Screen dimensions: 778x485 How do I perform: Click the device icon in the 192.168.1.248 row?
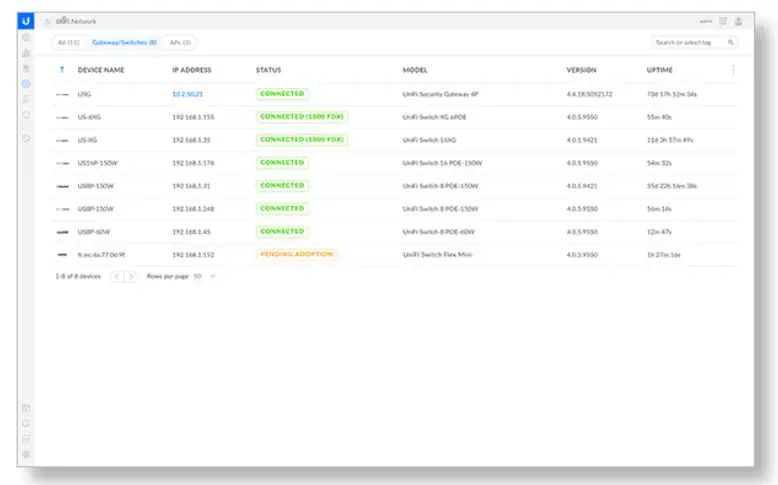coord(63,209)
